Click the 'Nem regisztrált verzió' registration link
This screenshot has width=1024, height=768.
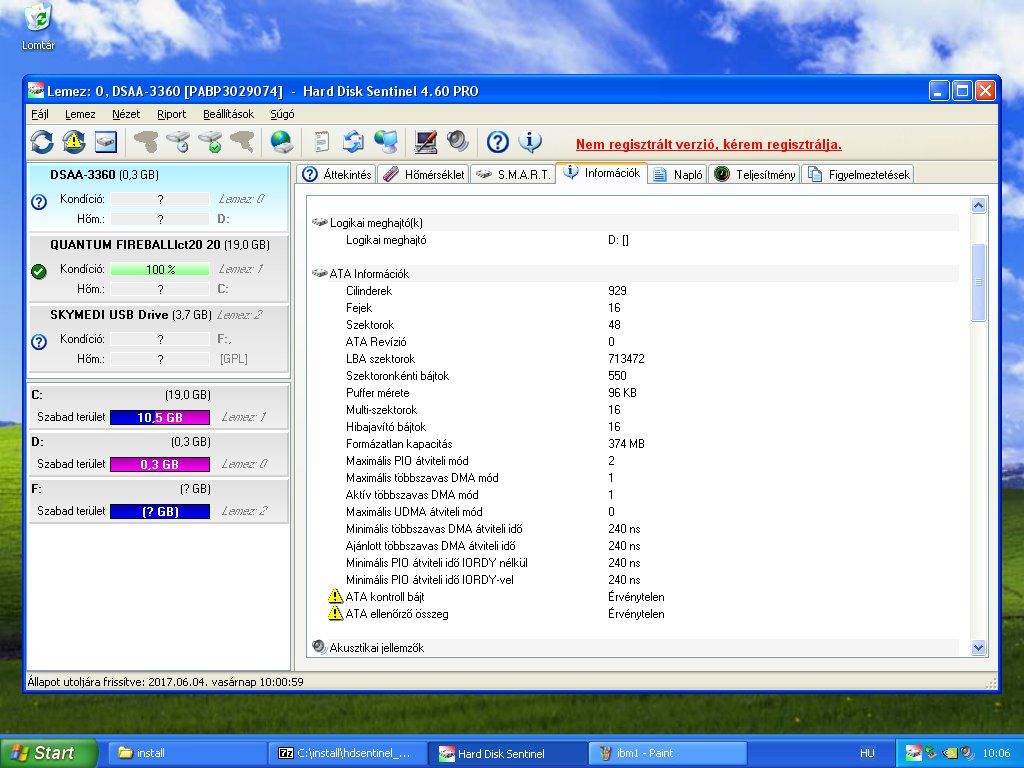click(x=709, y=144)
